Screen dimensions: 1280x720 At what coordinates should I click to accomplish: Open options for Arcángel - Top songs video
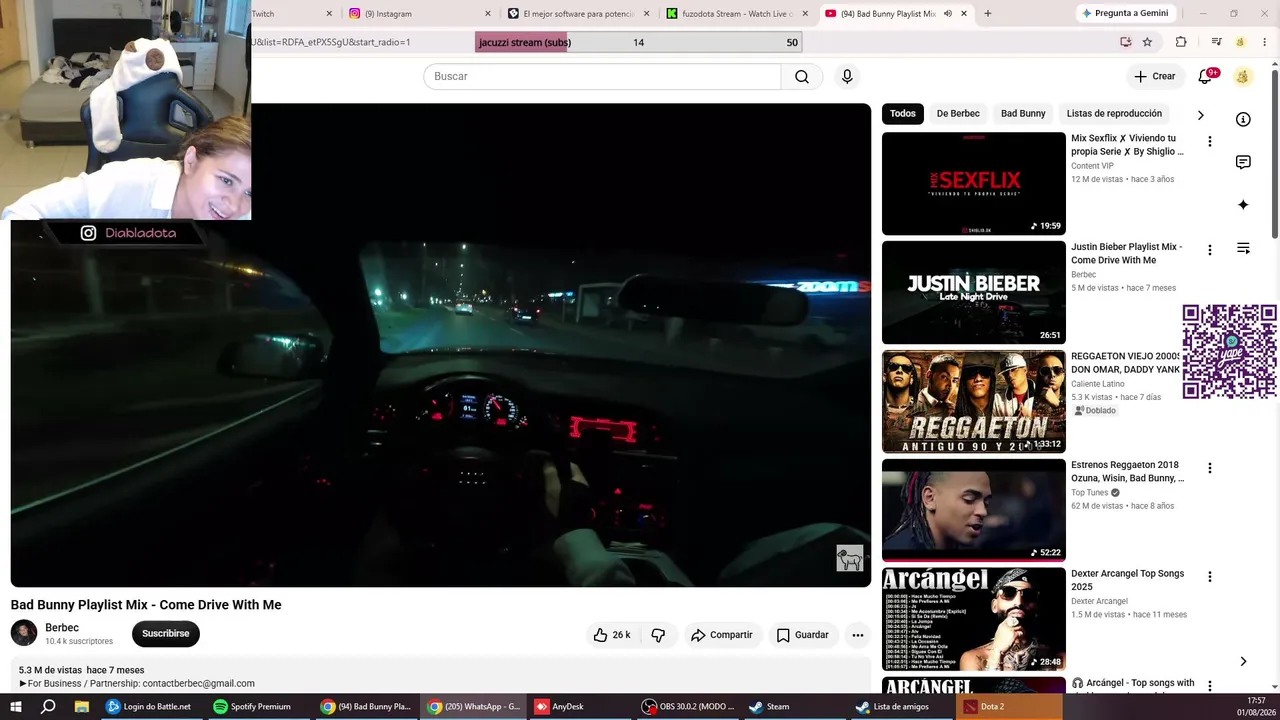pos(1209,686)
